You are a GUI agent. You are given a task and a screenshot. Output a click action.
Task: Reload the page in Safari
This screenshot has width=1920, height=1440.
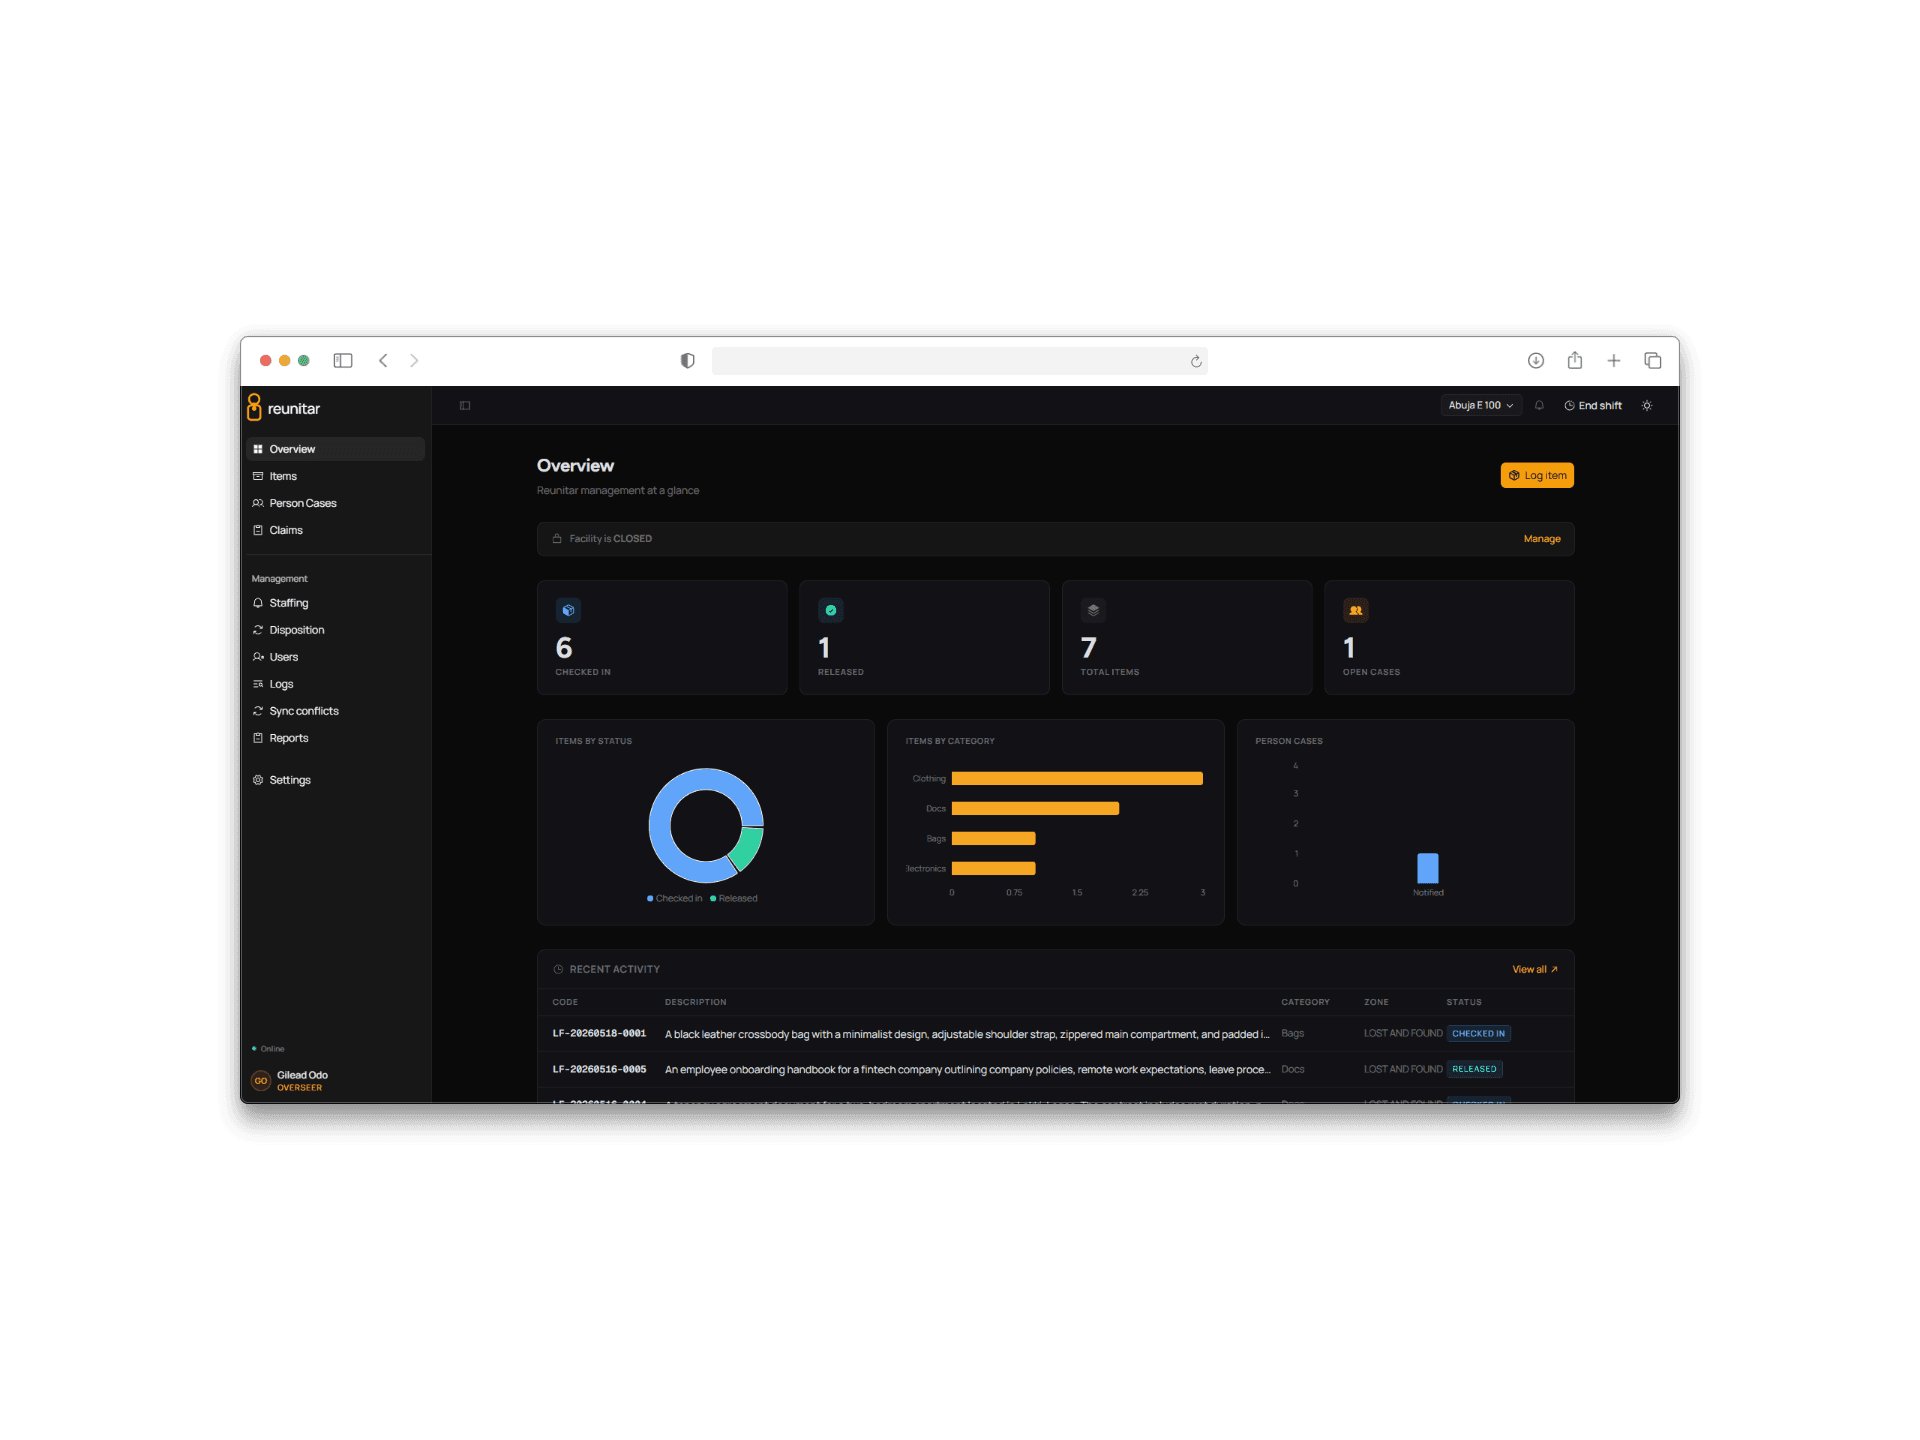point(1196,361)
